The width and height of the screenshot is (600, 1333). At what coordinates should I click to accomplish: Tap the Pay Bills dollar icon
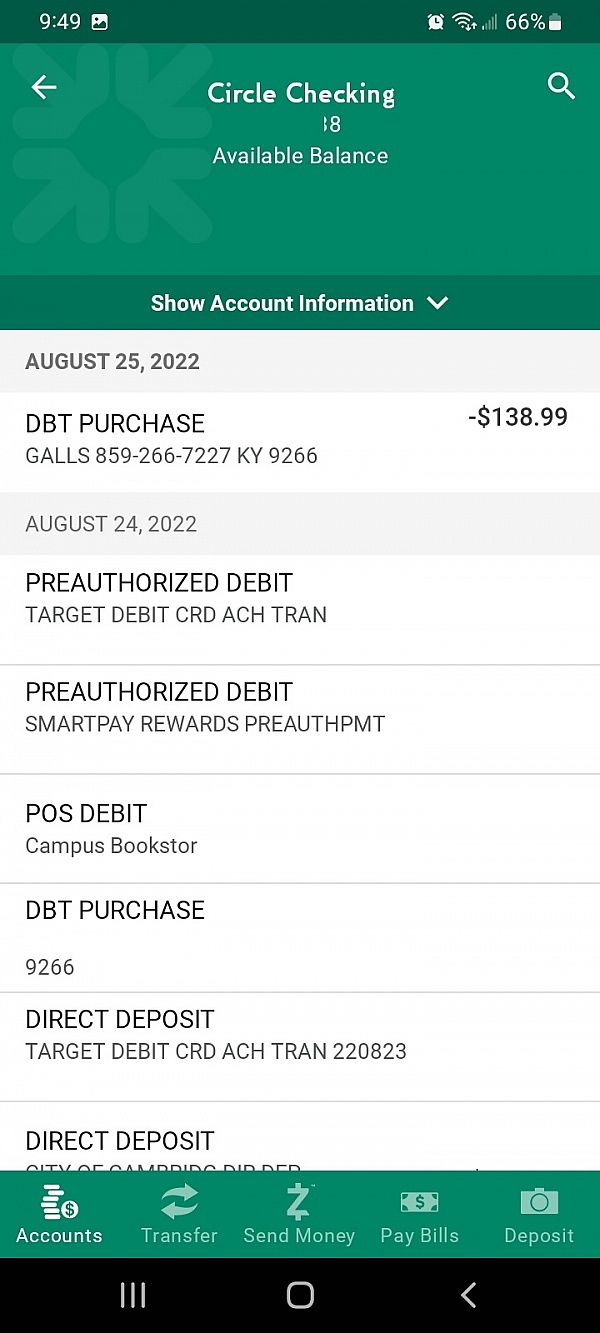click(x=419, y=1201)
